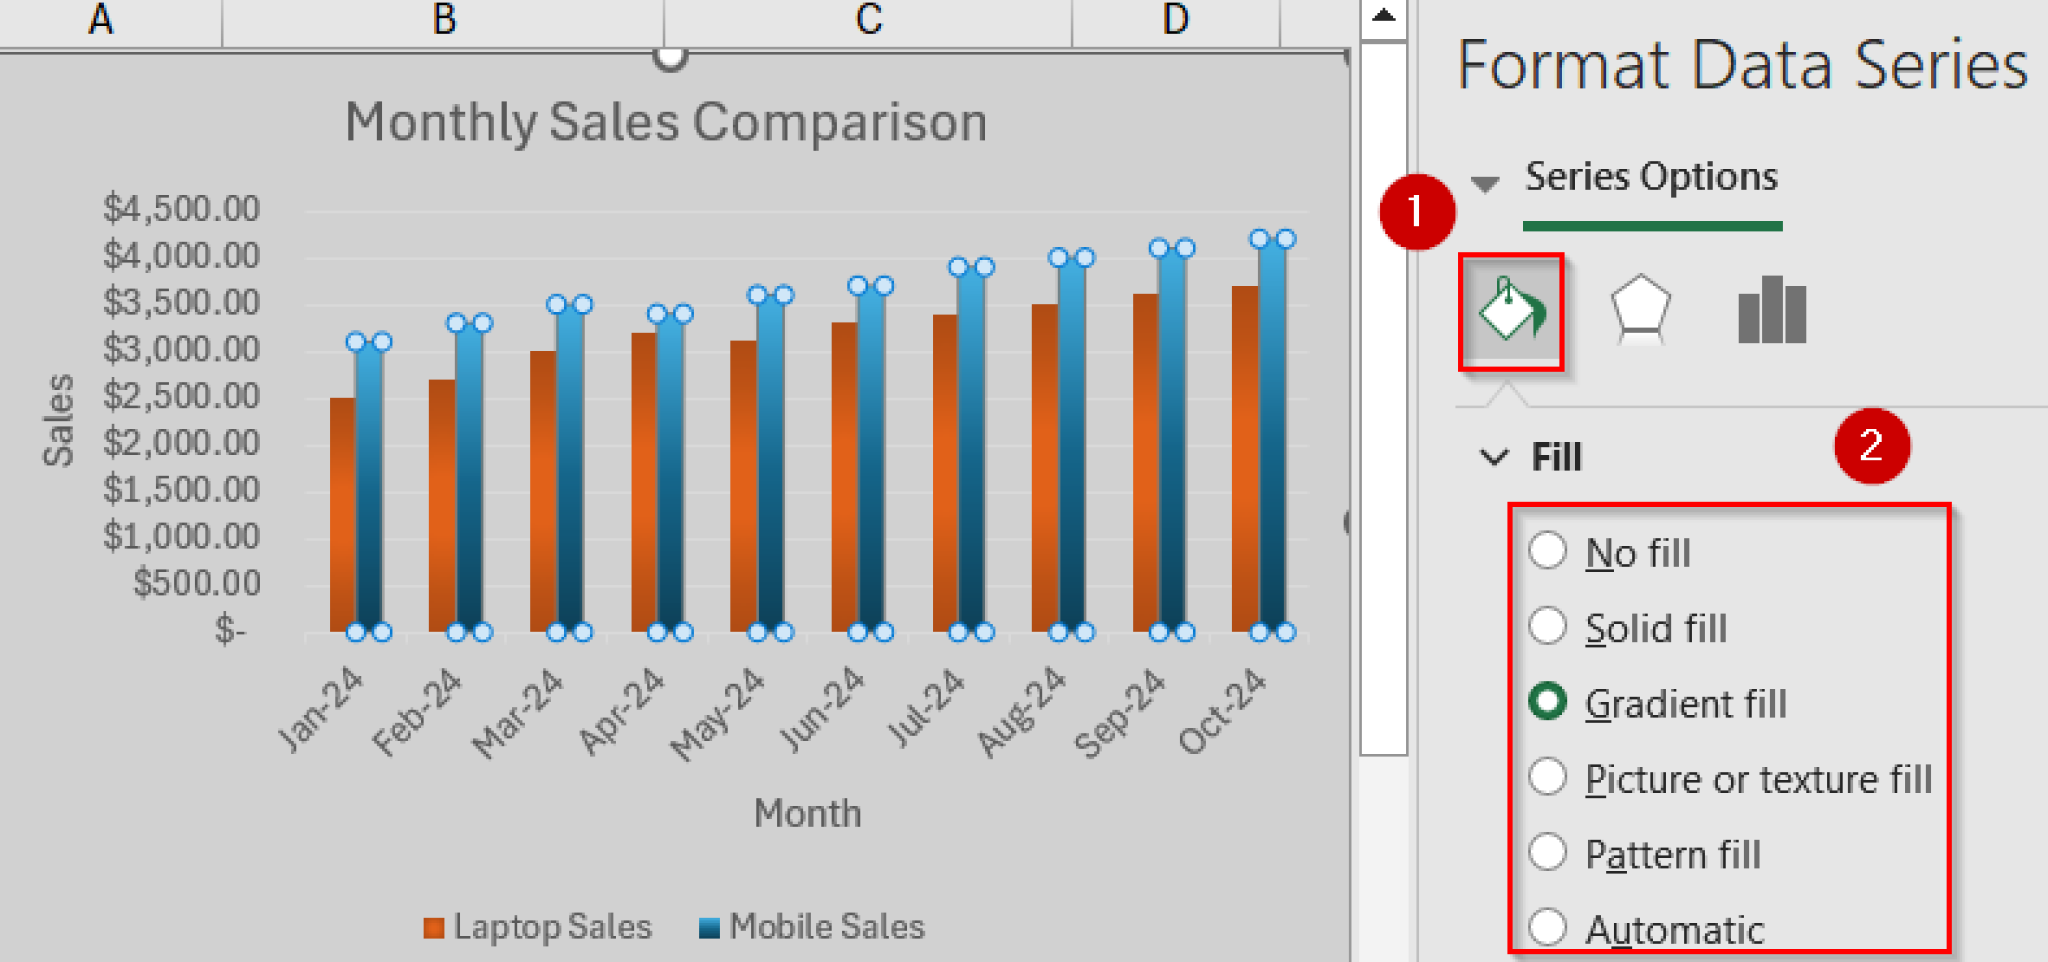Collapse the Fill section chevron

tap(1495, 457)
